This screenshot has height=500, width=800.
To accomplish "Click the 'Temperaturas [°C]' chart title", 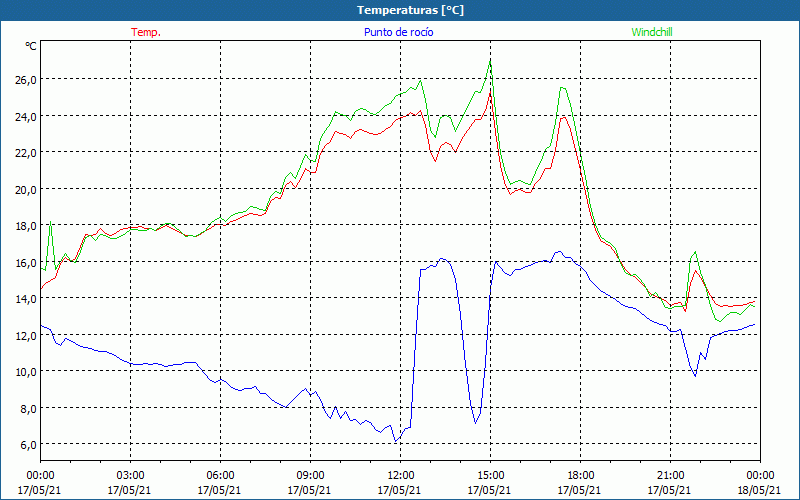I will tap(410, 10).
